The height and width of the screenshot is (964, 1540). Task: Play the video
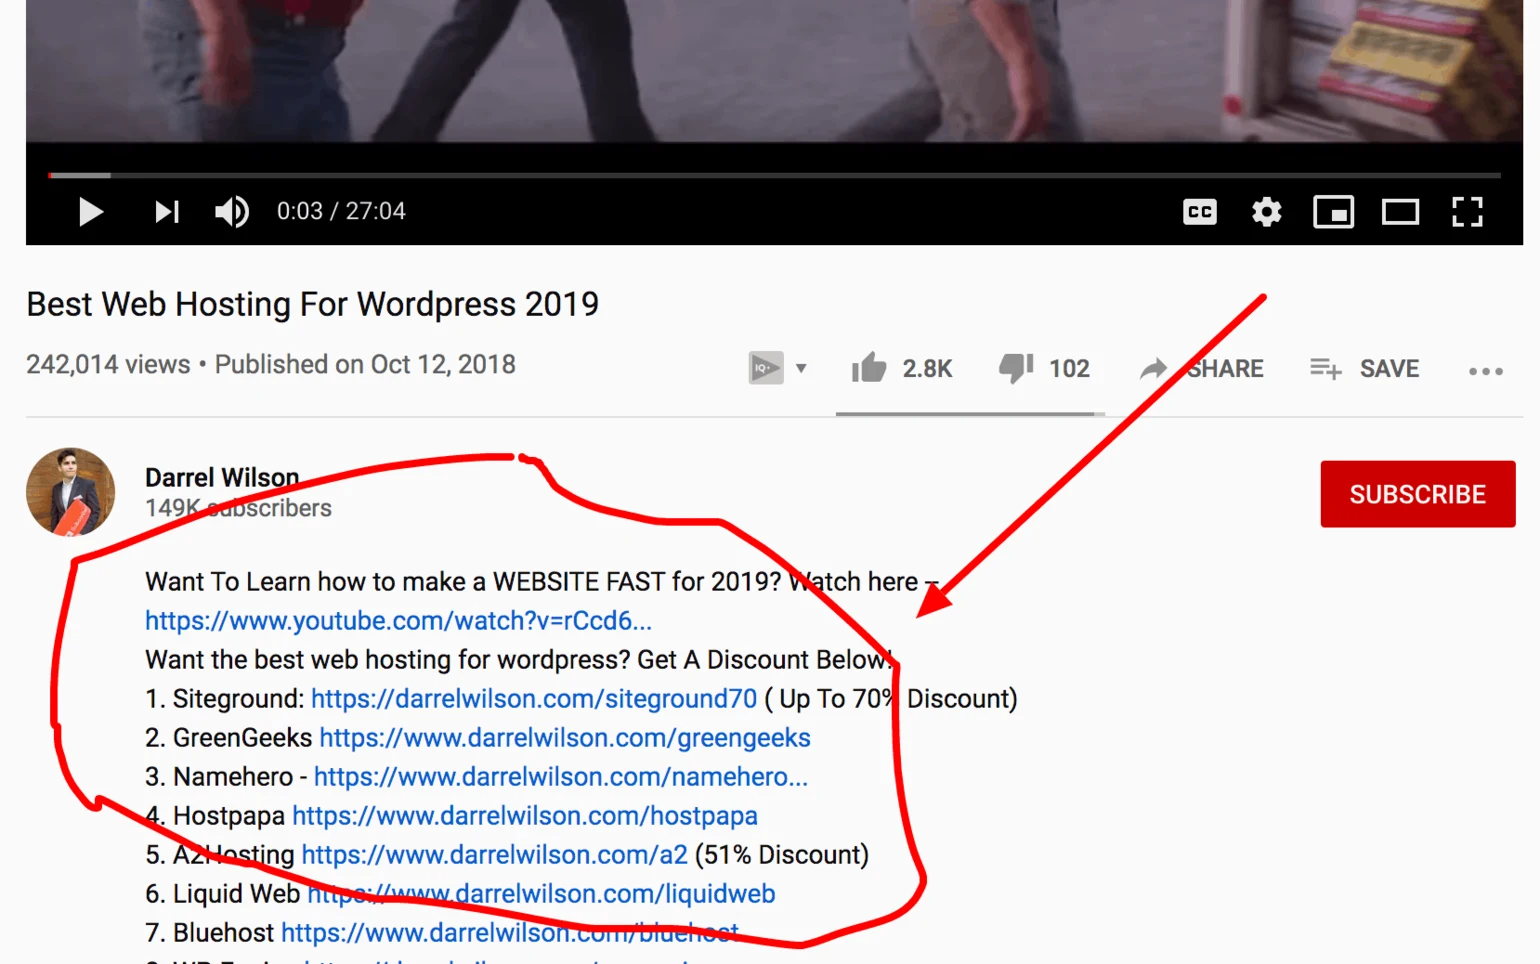[x=91, y=212]
